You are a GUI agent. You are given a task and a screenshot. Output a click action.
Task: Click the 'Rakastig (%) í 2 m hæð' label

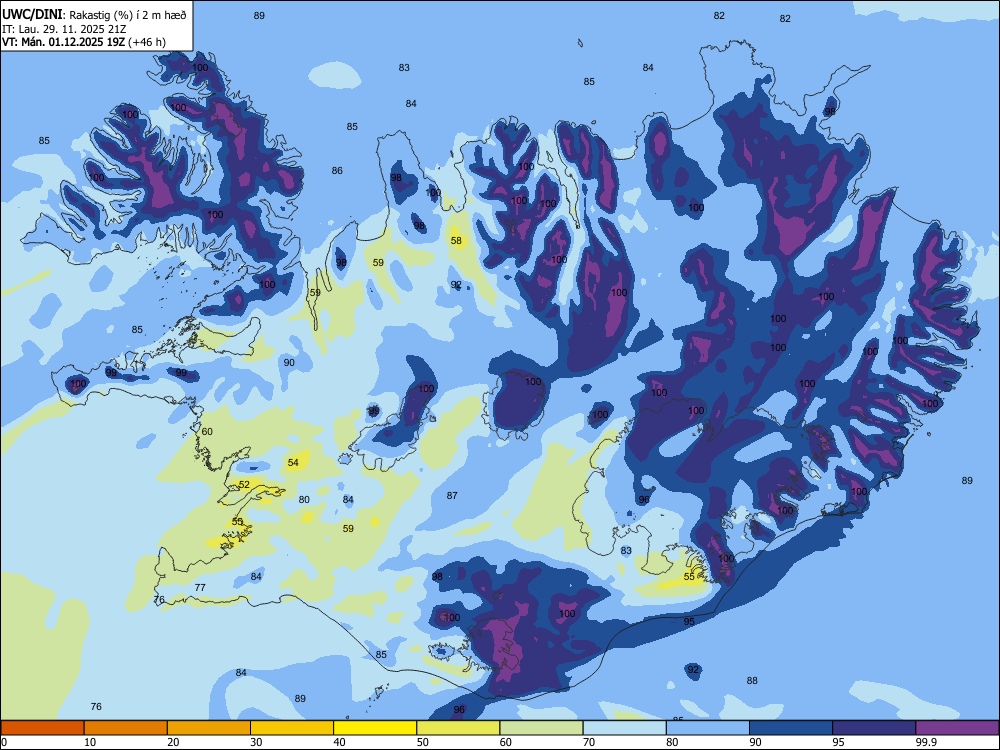point(128,15)
